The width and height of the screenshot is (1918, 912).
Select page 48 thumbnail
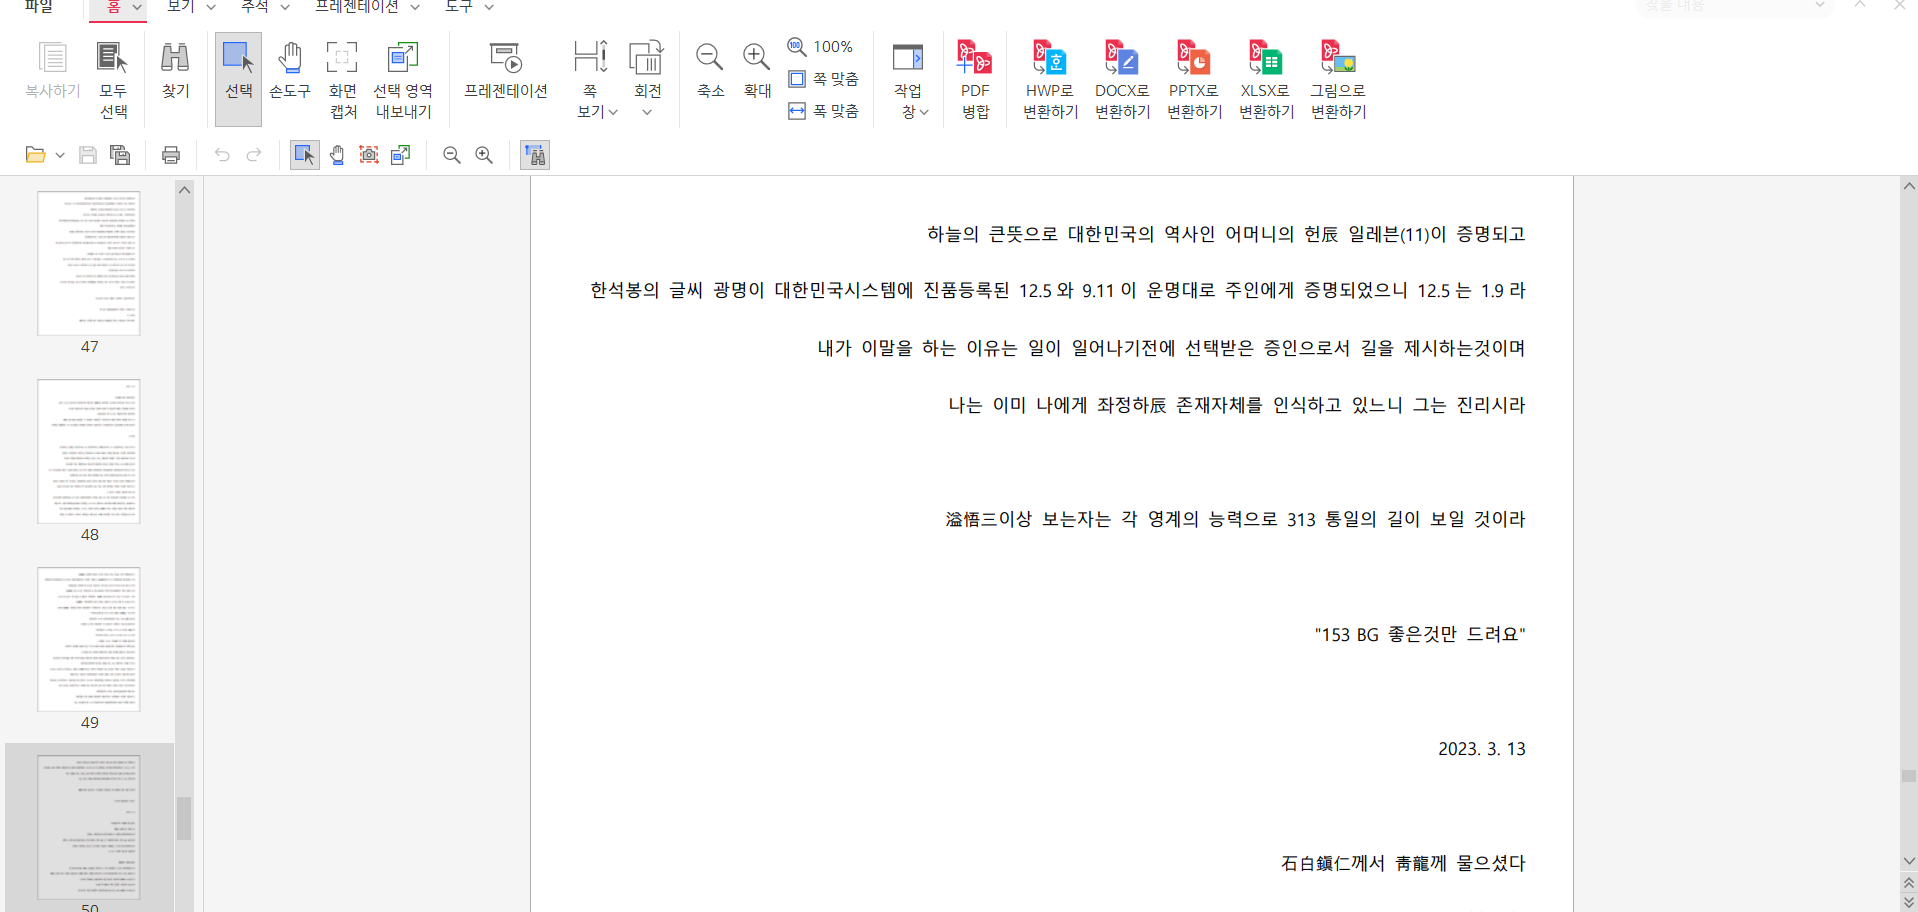point(89,452)
